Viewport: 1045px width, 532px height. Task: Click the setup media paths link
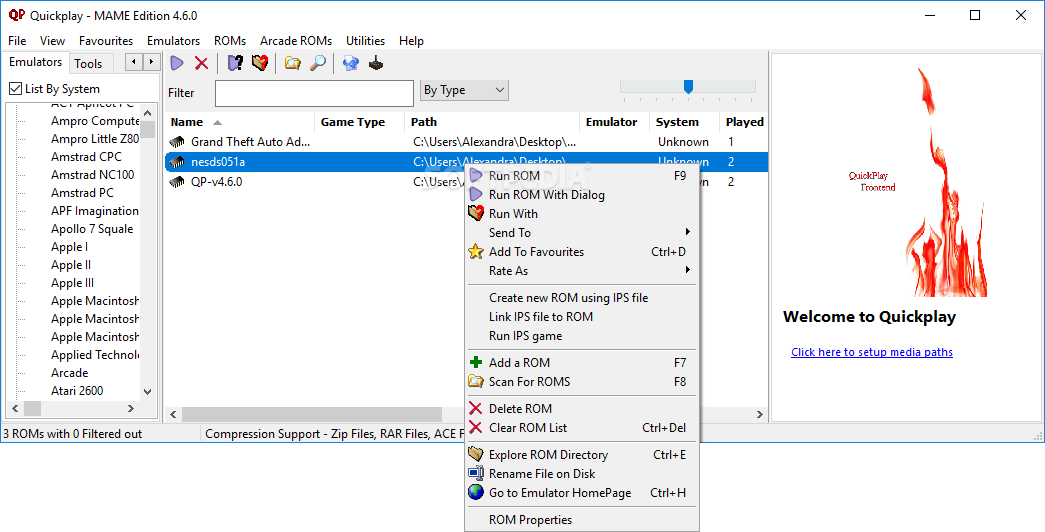(872, 352)
